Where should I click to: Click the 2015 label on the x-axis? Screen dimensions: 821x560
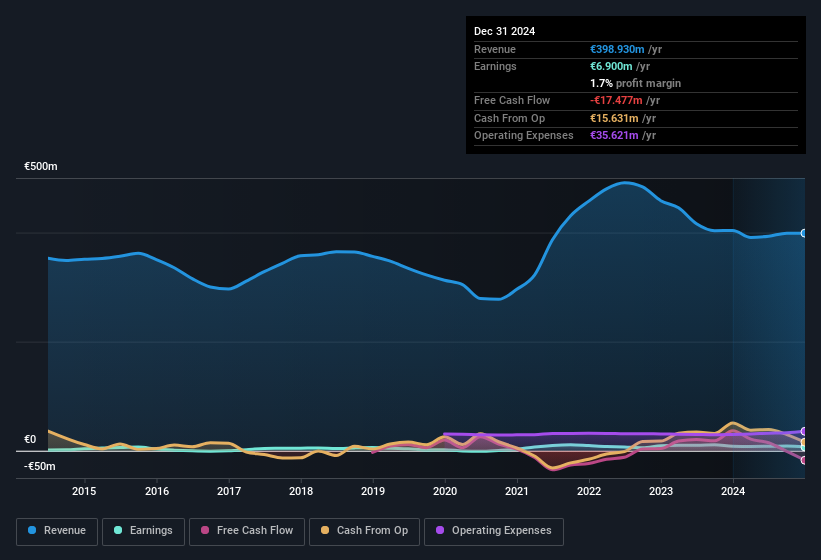click(84, 491)
